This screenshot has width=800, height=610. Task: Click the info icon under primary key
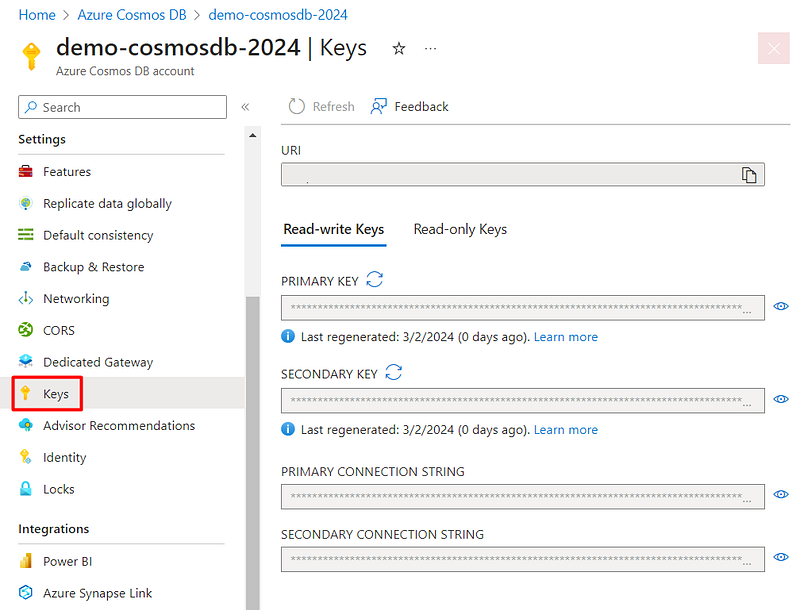click(x=288, y=337)
